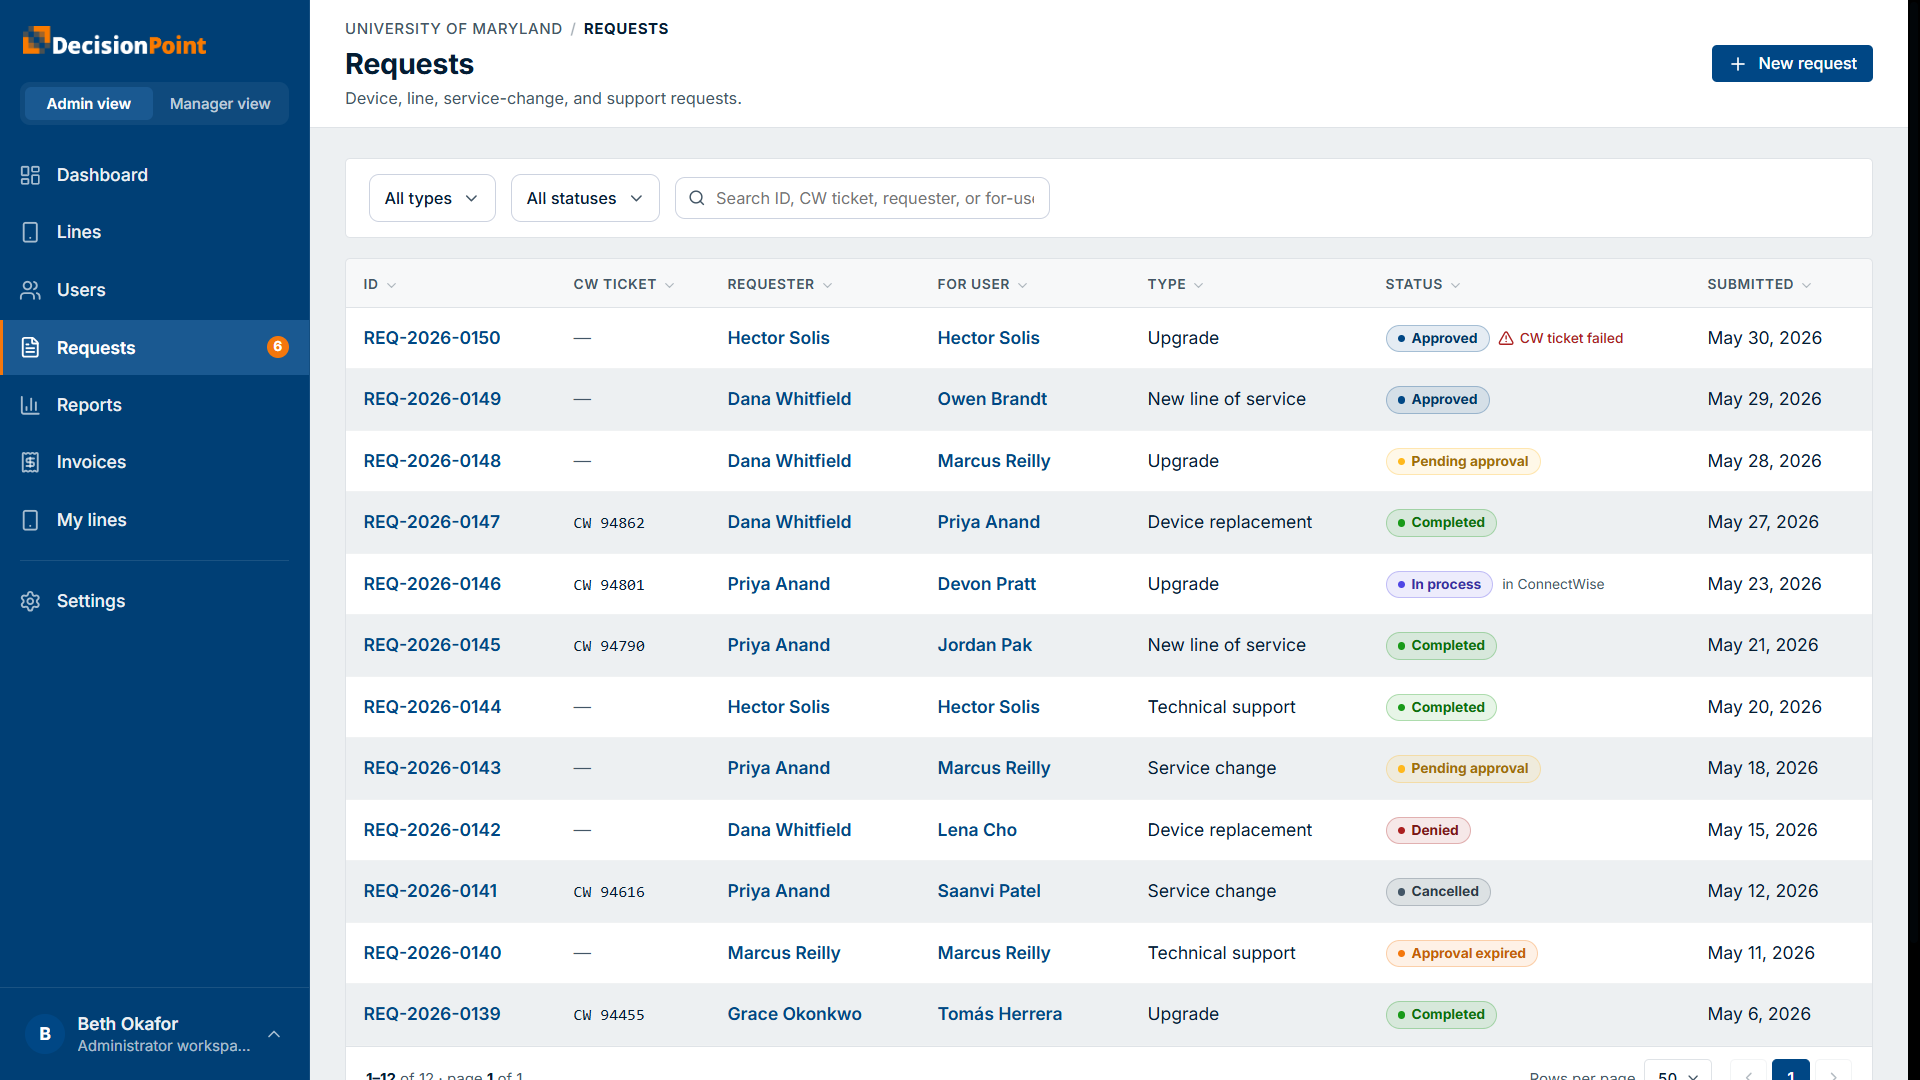
Task: Switch to Admin view
Action: (89, 104)
